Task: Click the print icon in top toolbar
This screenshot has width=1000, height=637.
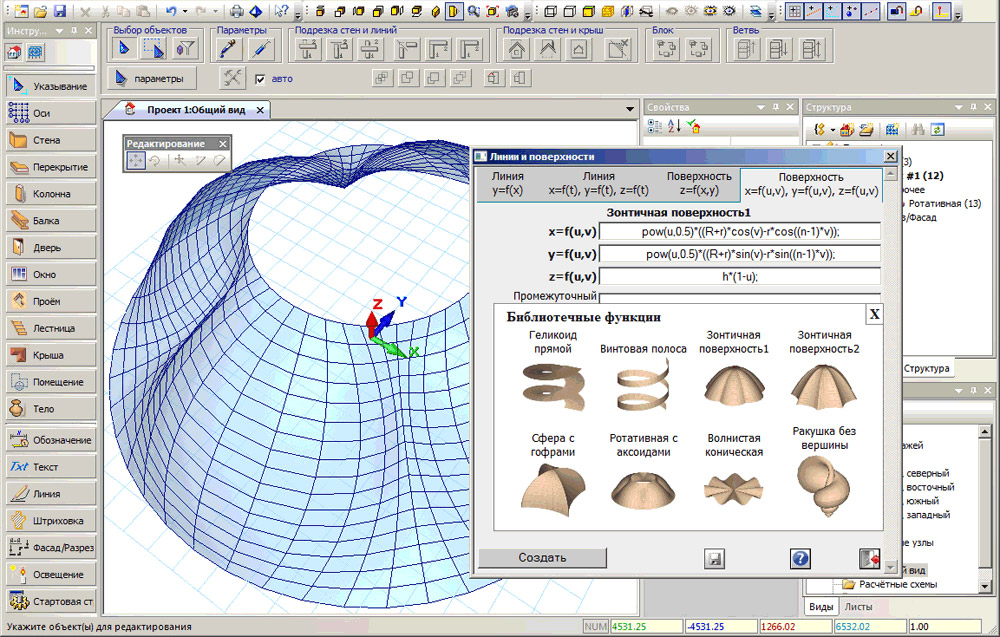Action: (236, 12)
